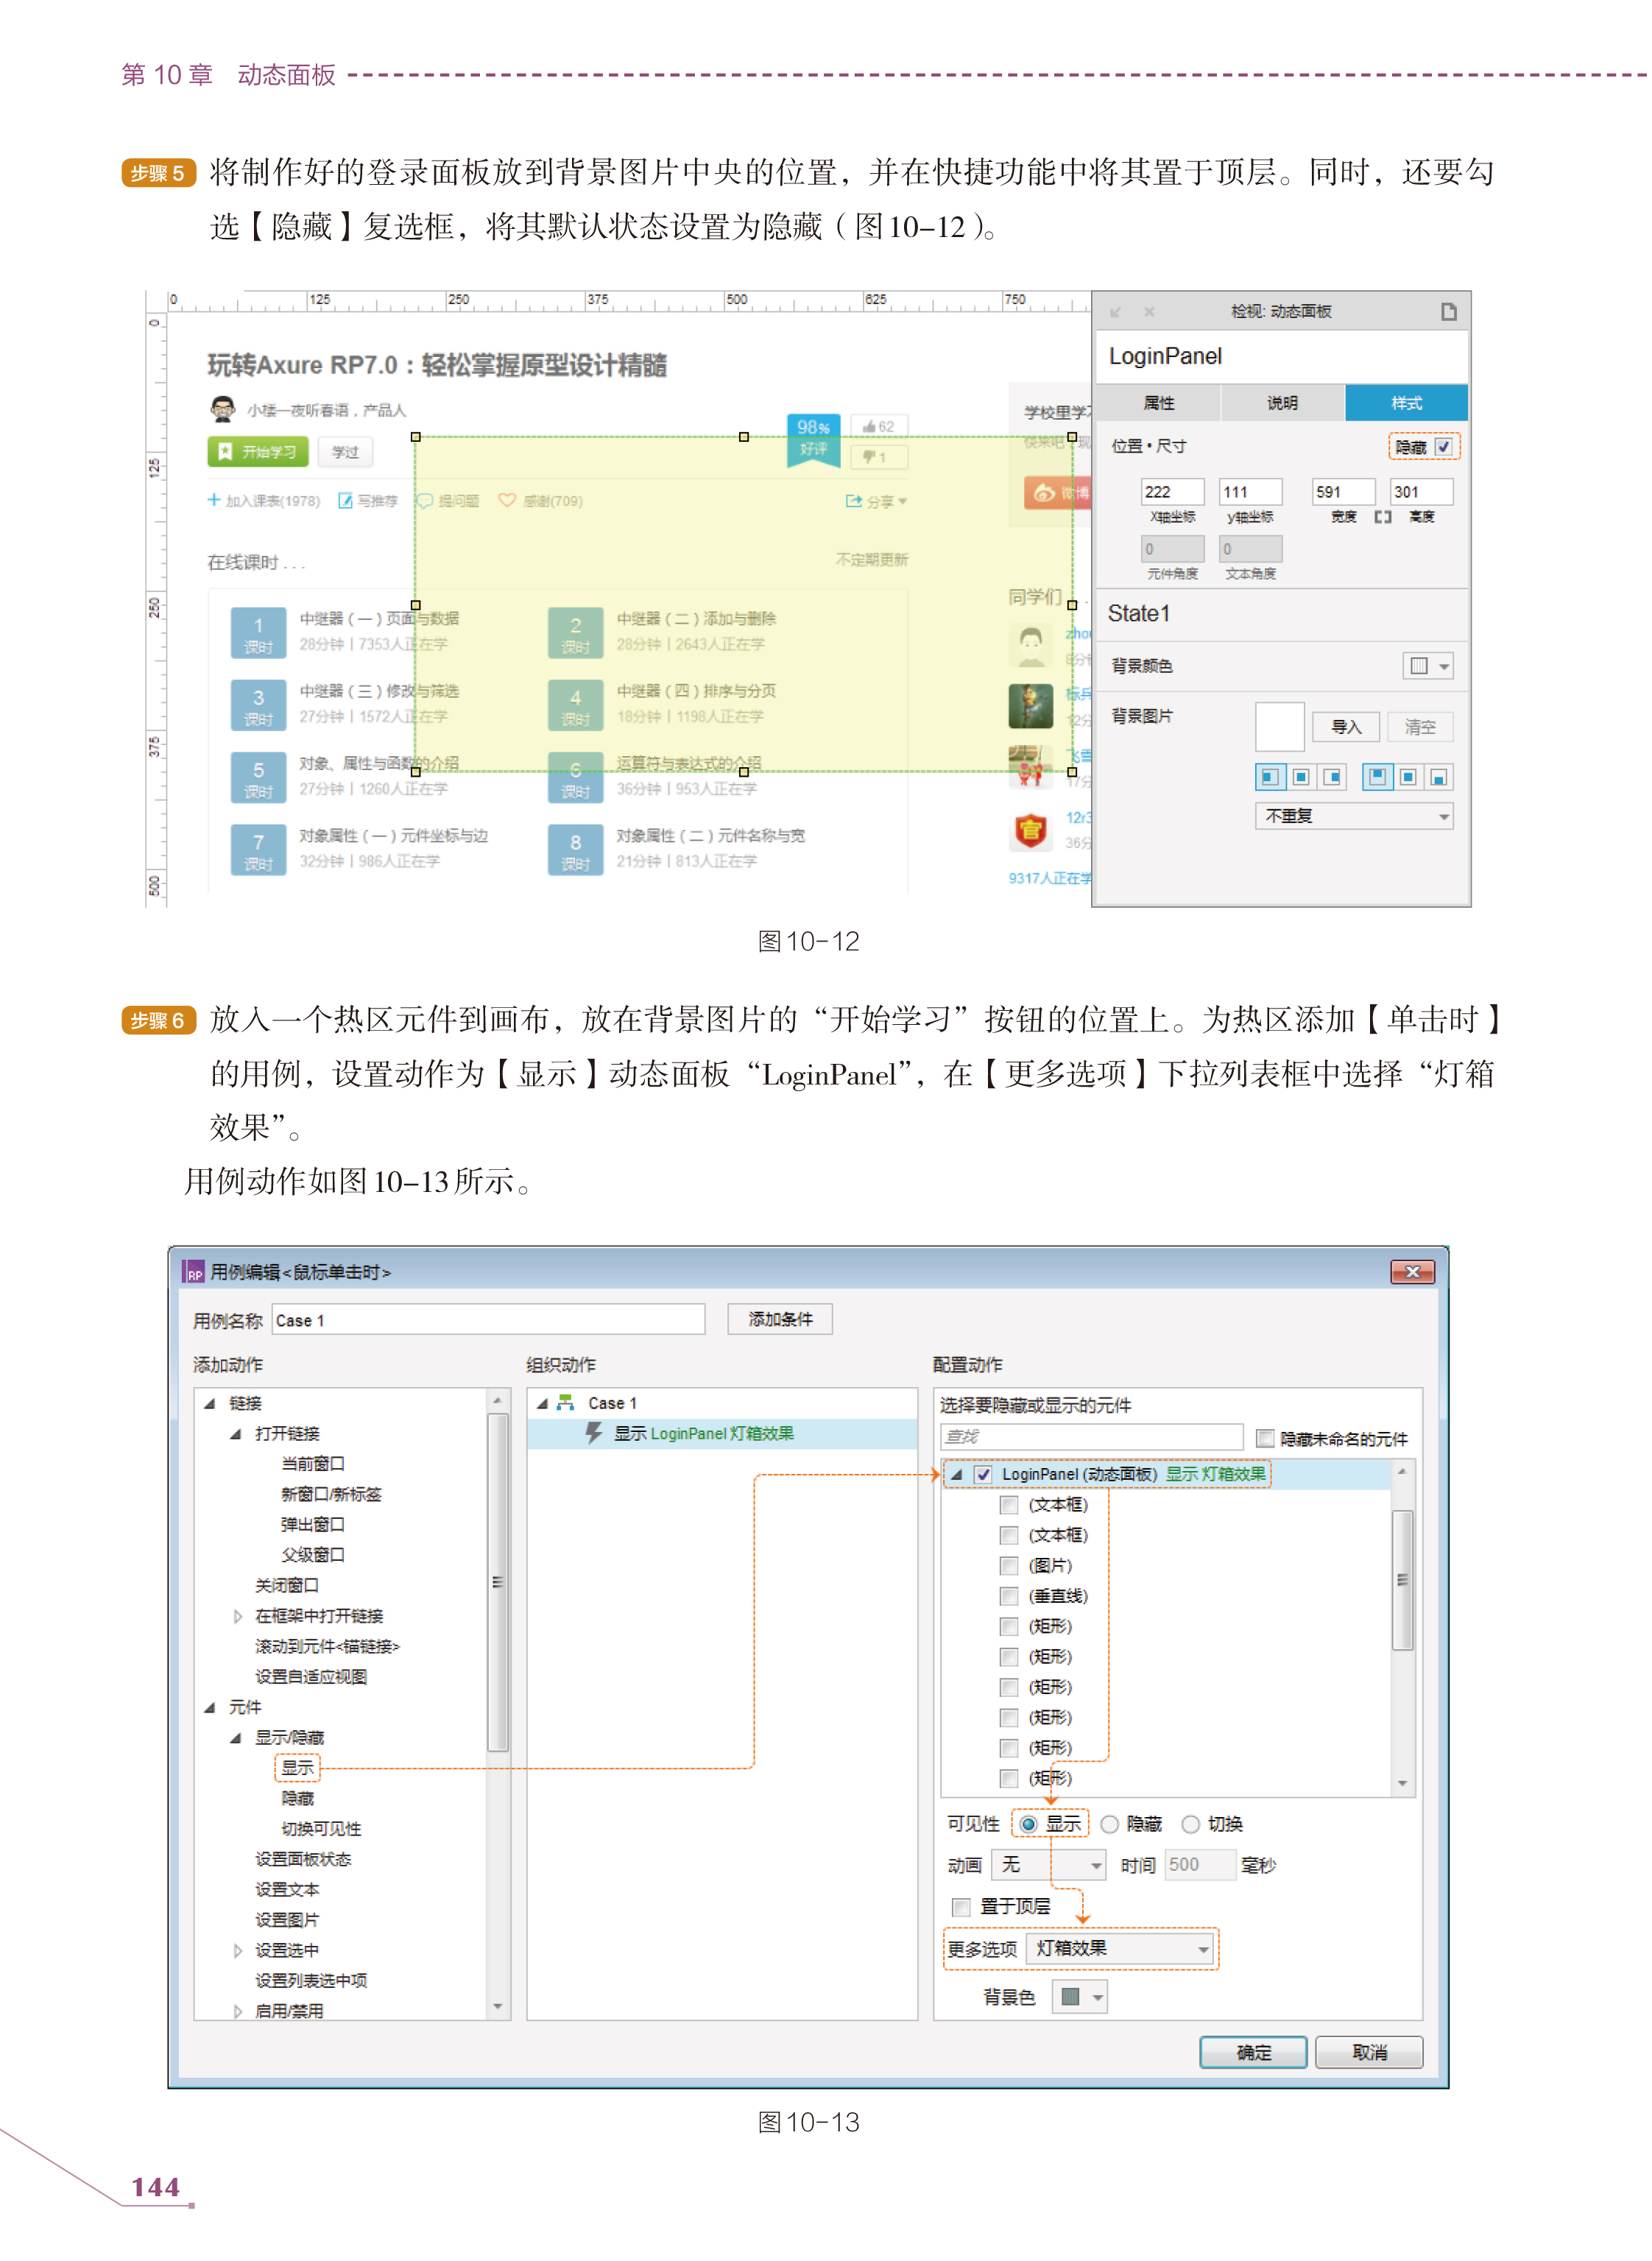Switch to the 属性 tab

1159,403
